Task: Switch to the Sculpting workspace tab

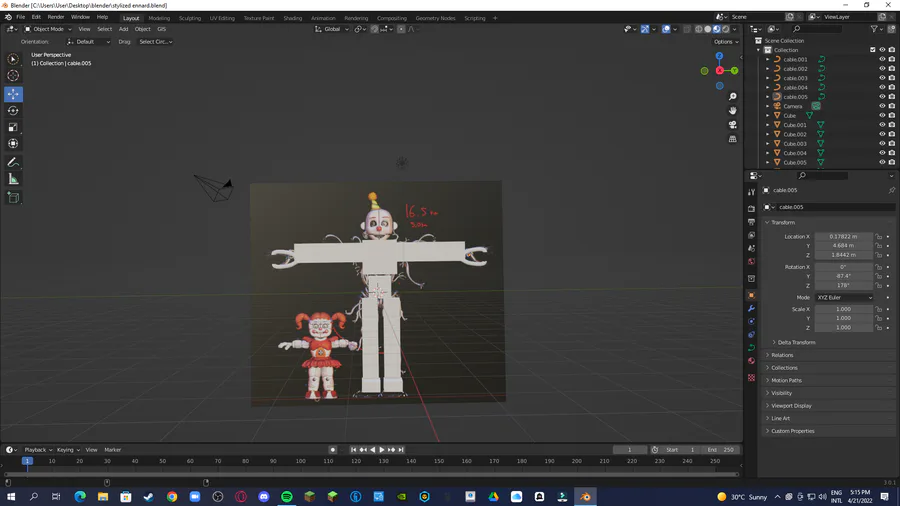Action: 189,18
